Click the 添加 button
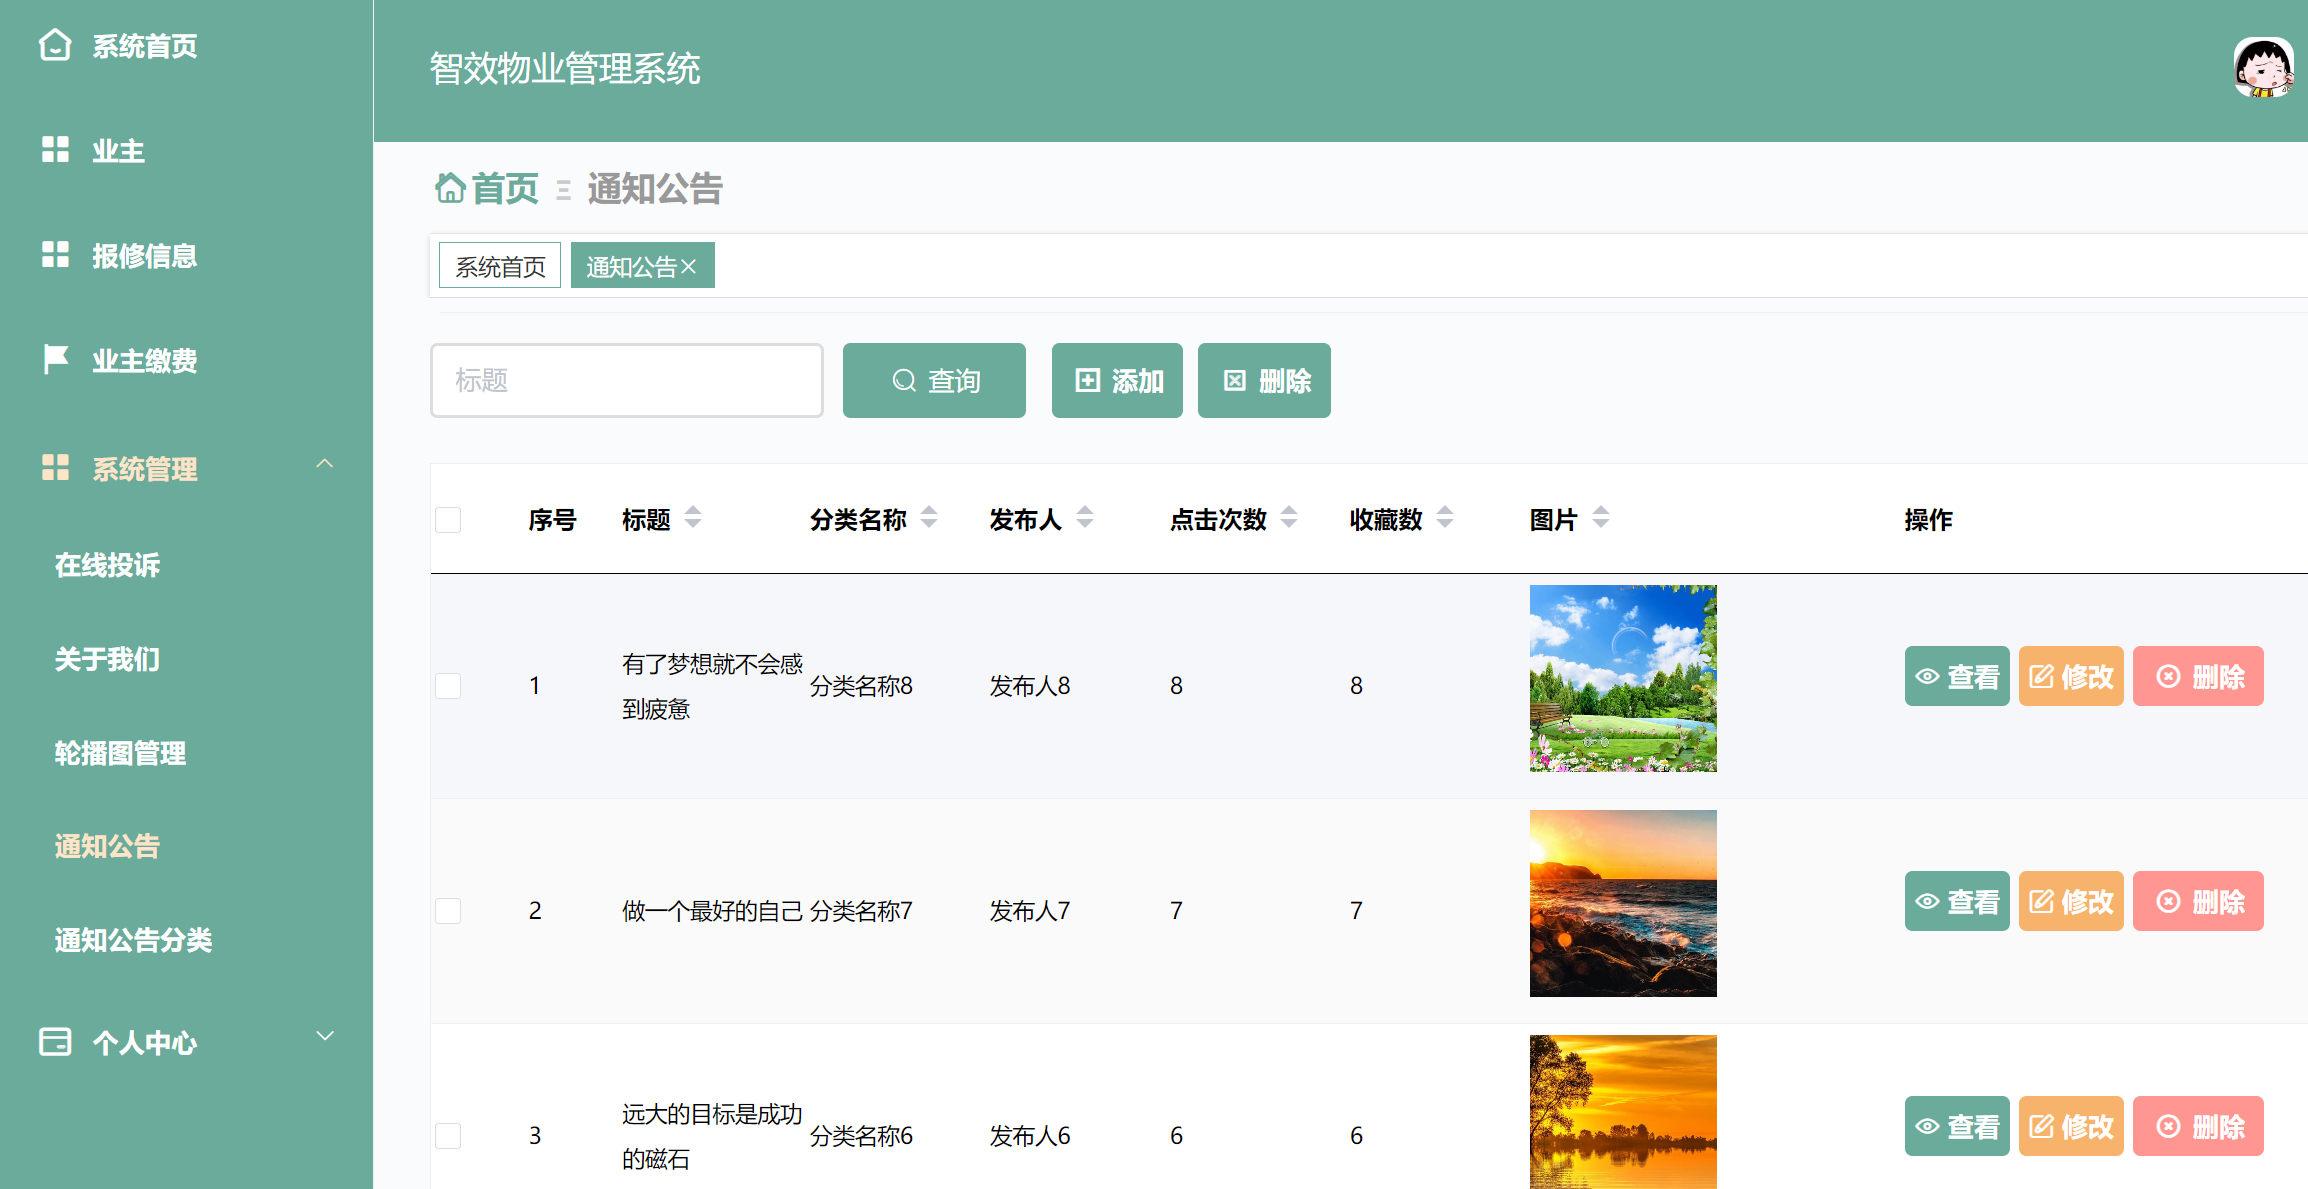This screenshot has height=1189, width=2308. click(x=1117, y=380)
